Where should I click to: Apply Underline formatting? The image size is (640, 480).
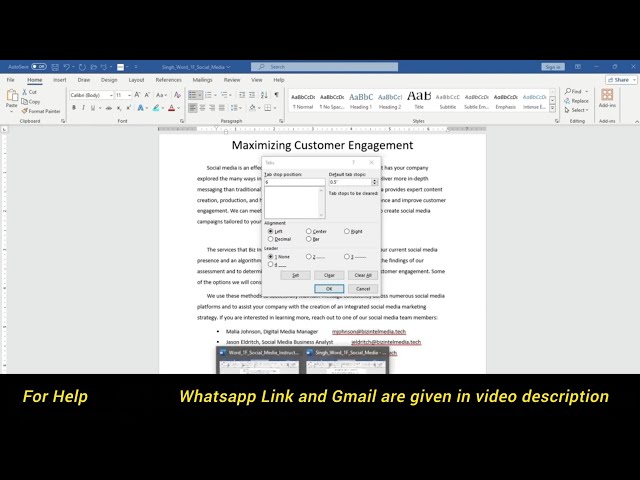[93, 108]
